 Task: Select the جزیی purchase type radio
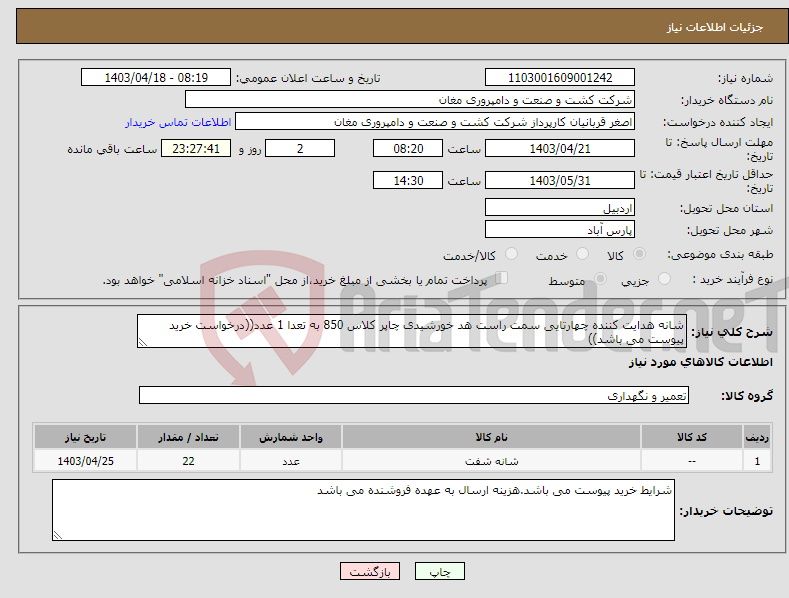tap(664, 279)
